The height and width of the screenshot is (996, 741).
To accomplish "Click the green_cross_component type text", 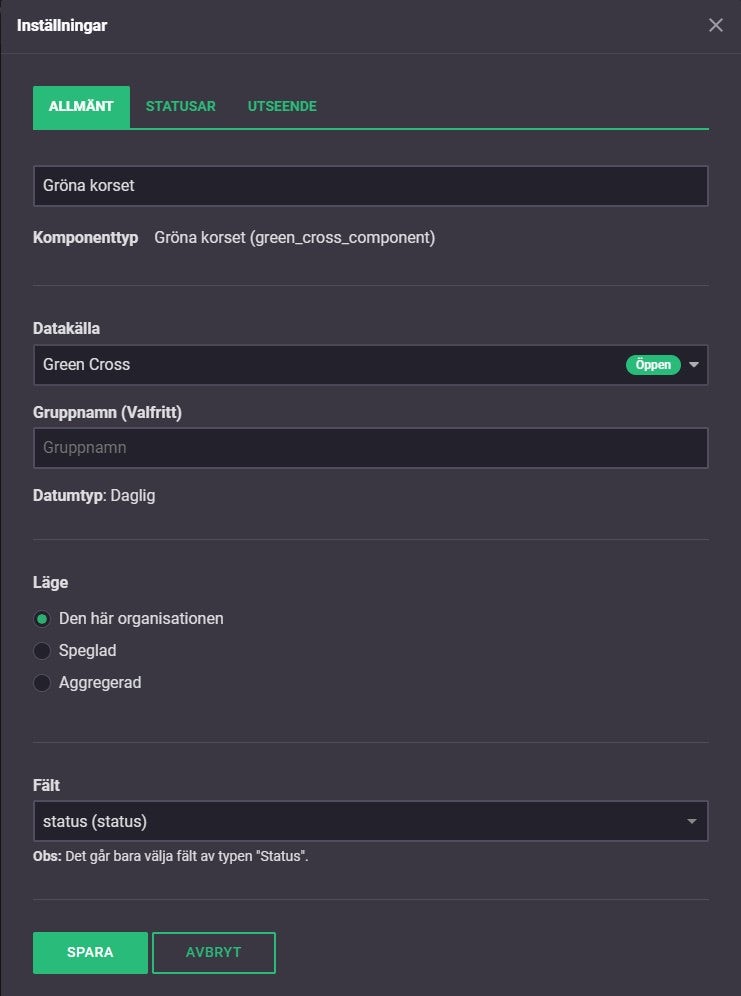I will pos(295,238).
